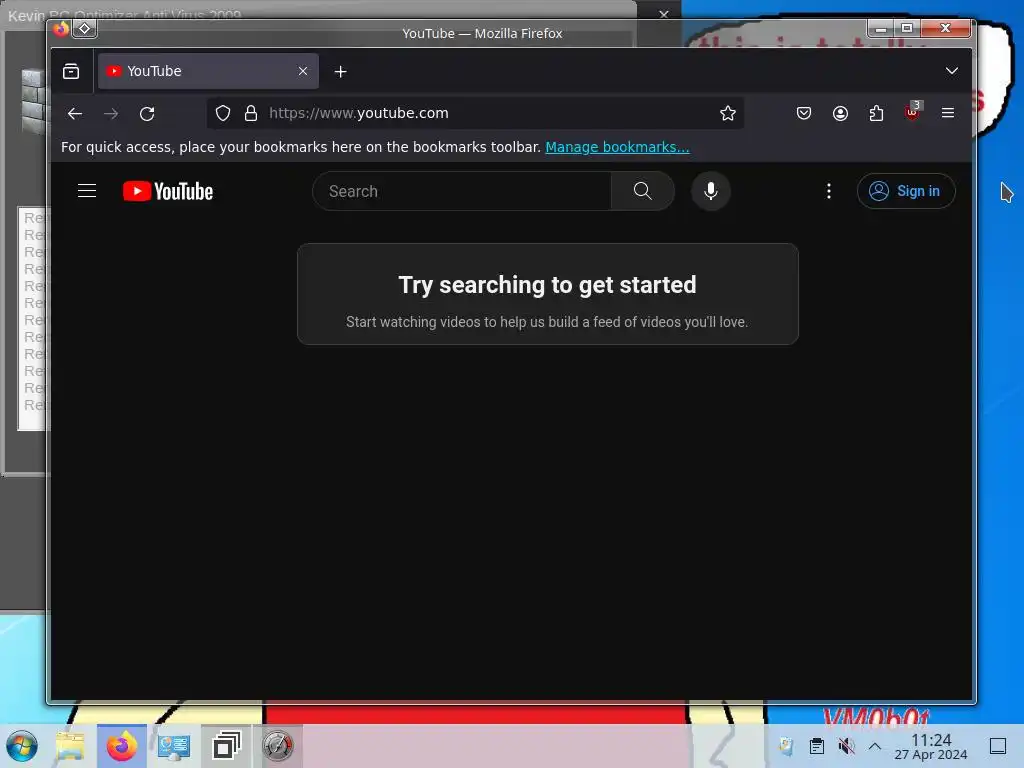
Task: Open Firefox account icon
Action: [x=840, y=114]
